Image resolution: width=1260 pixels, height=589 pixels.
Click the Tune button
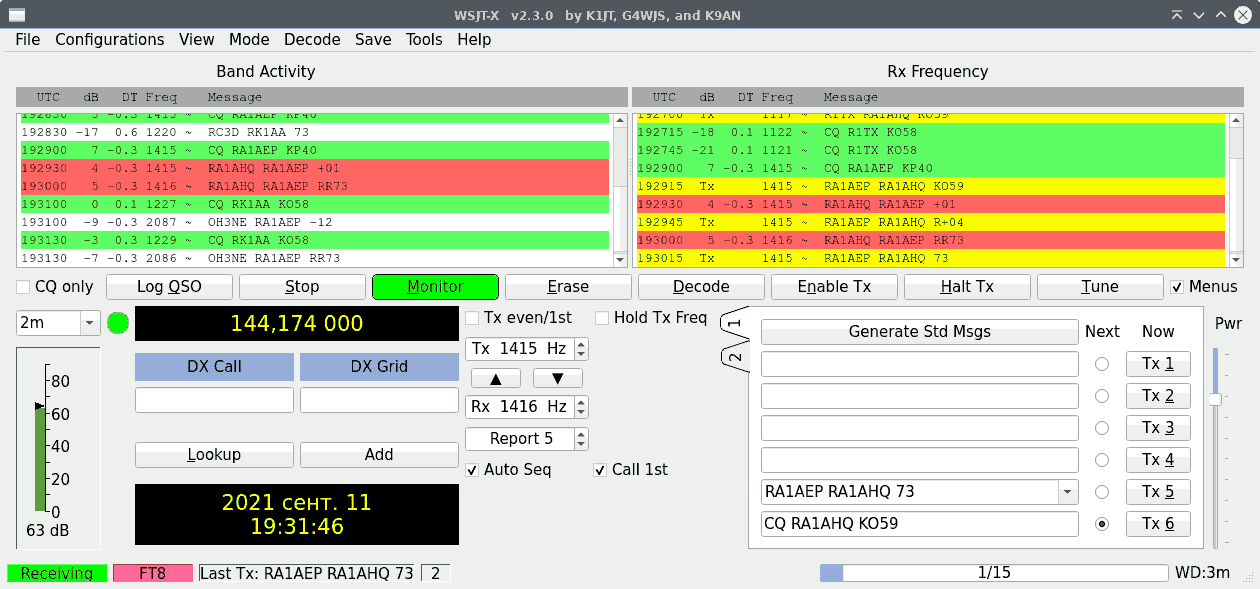pyautogui.click(x=1100, y=287)
